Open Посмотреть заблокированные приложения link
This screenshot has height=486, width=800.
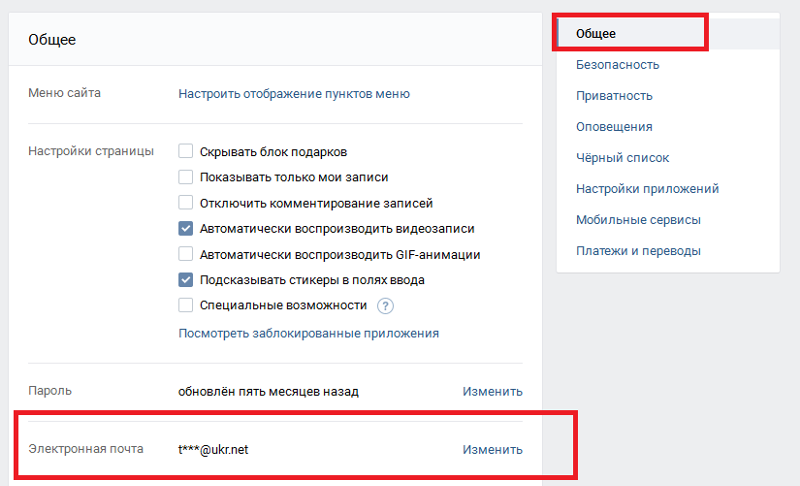(x=309, y=333)
